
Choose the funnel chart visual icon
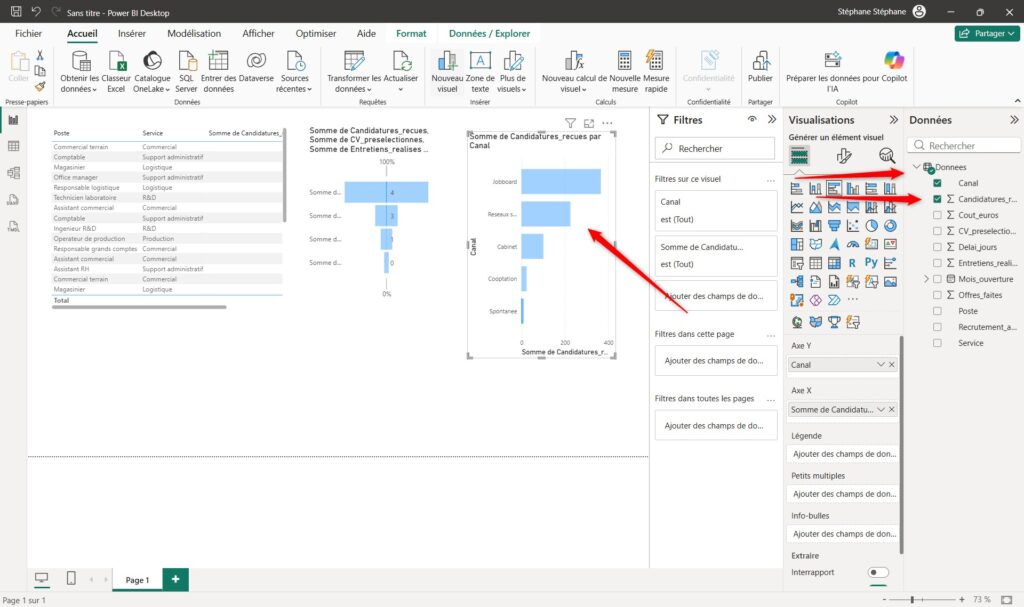coord(834,226)
